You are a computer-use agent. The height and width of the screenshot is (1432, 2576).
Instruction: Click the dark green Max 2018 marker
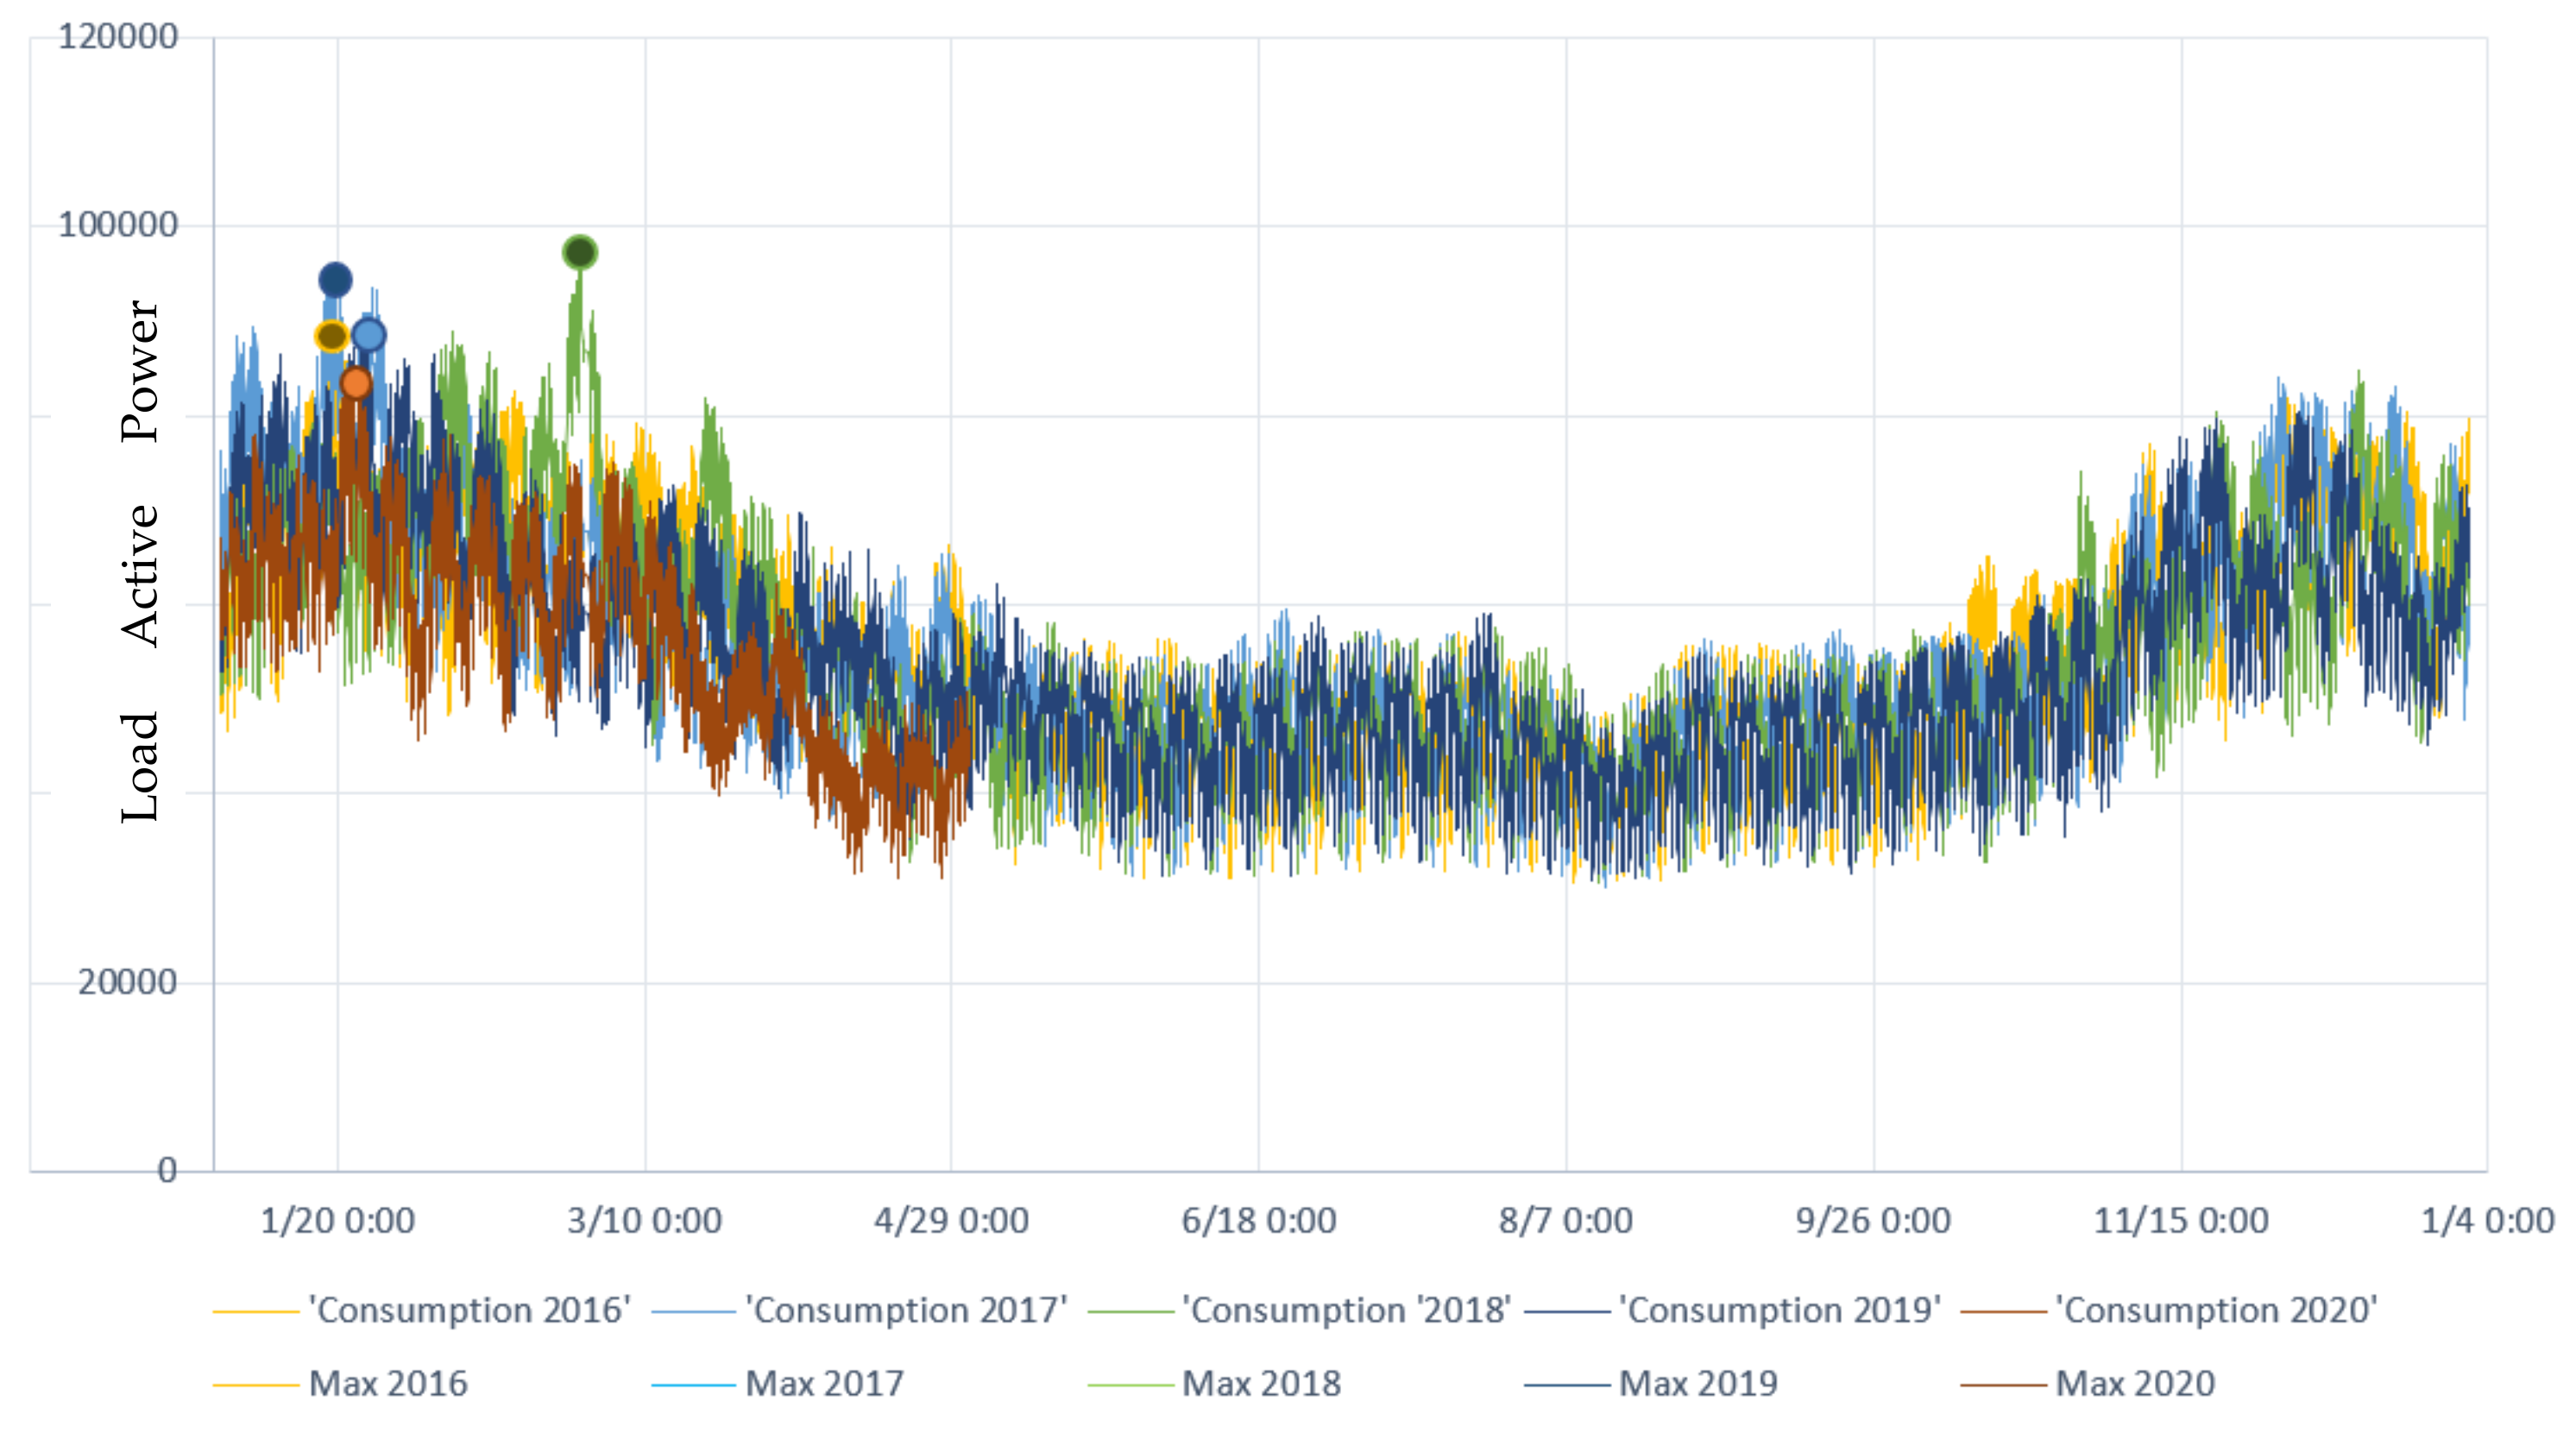pos(580,252)
